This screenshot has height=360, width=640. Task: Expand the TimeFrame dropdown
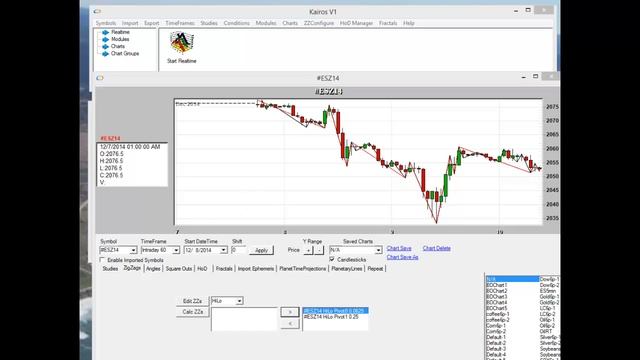(176, 250)
